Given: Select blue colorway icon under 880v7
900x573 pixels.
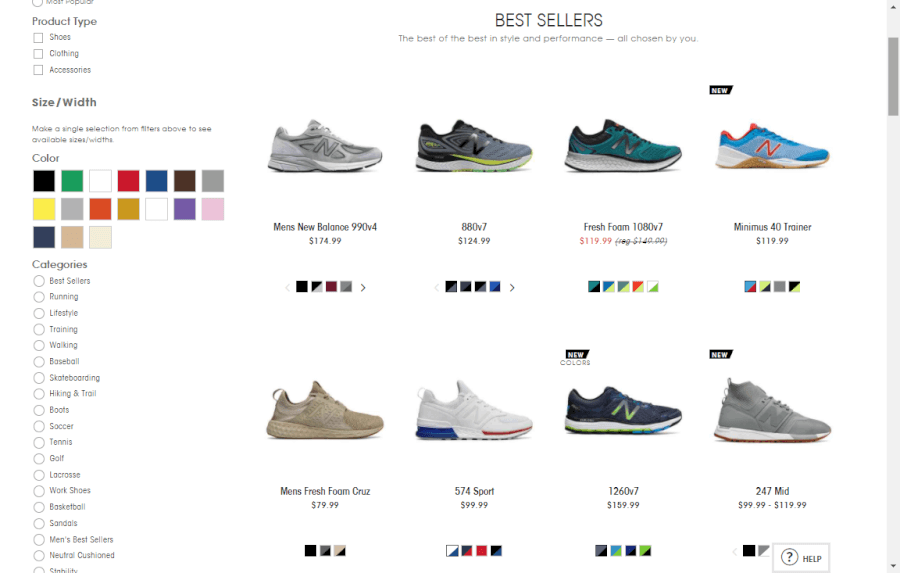Looking at the screenshot, I should [x=495, y=286].
